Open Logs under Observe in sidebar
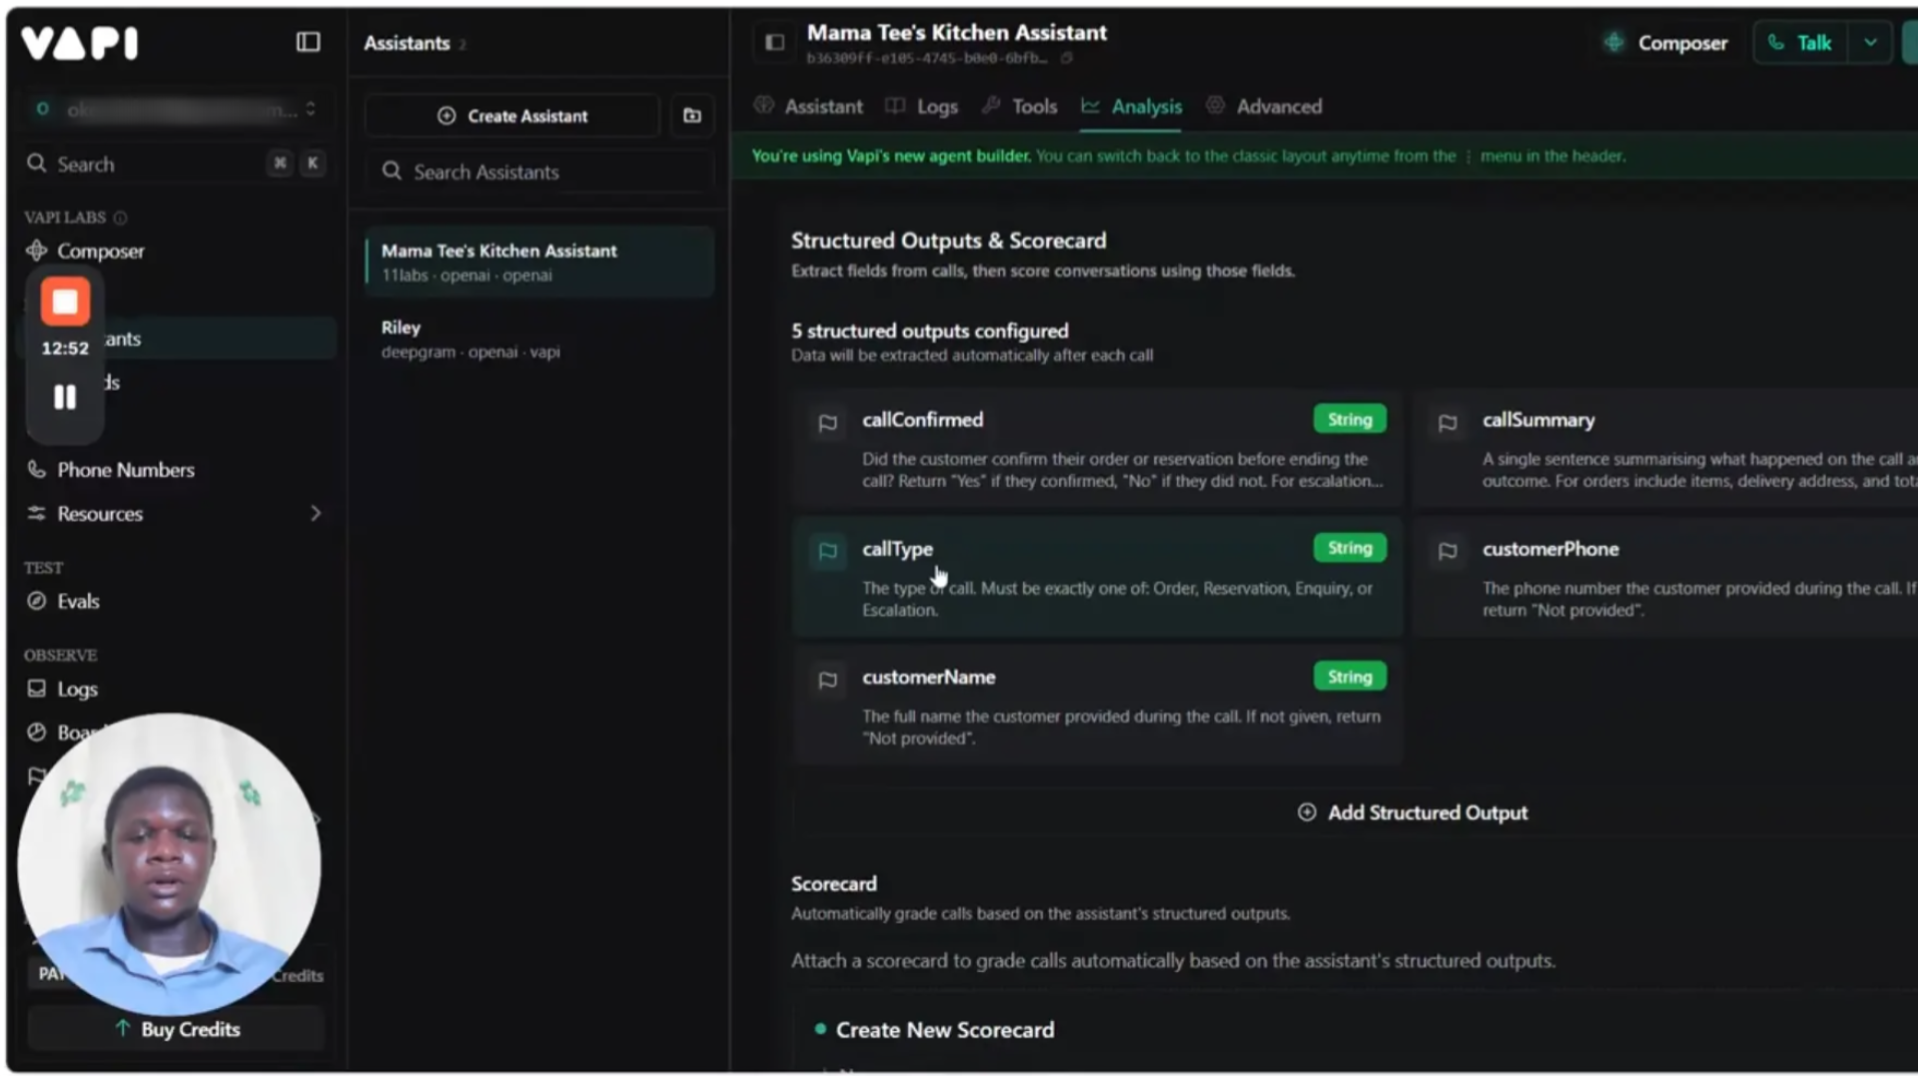1918x1080 pixels. (77, 689)
